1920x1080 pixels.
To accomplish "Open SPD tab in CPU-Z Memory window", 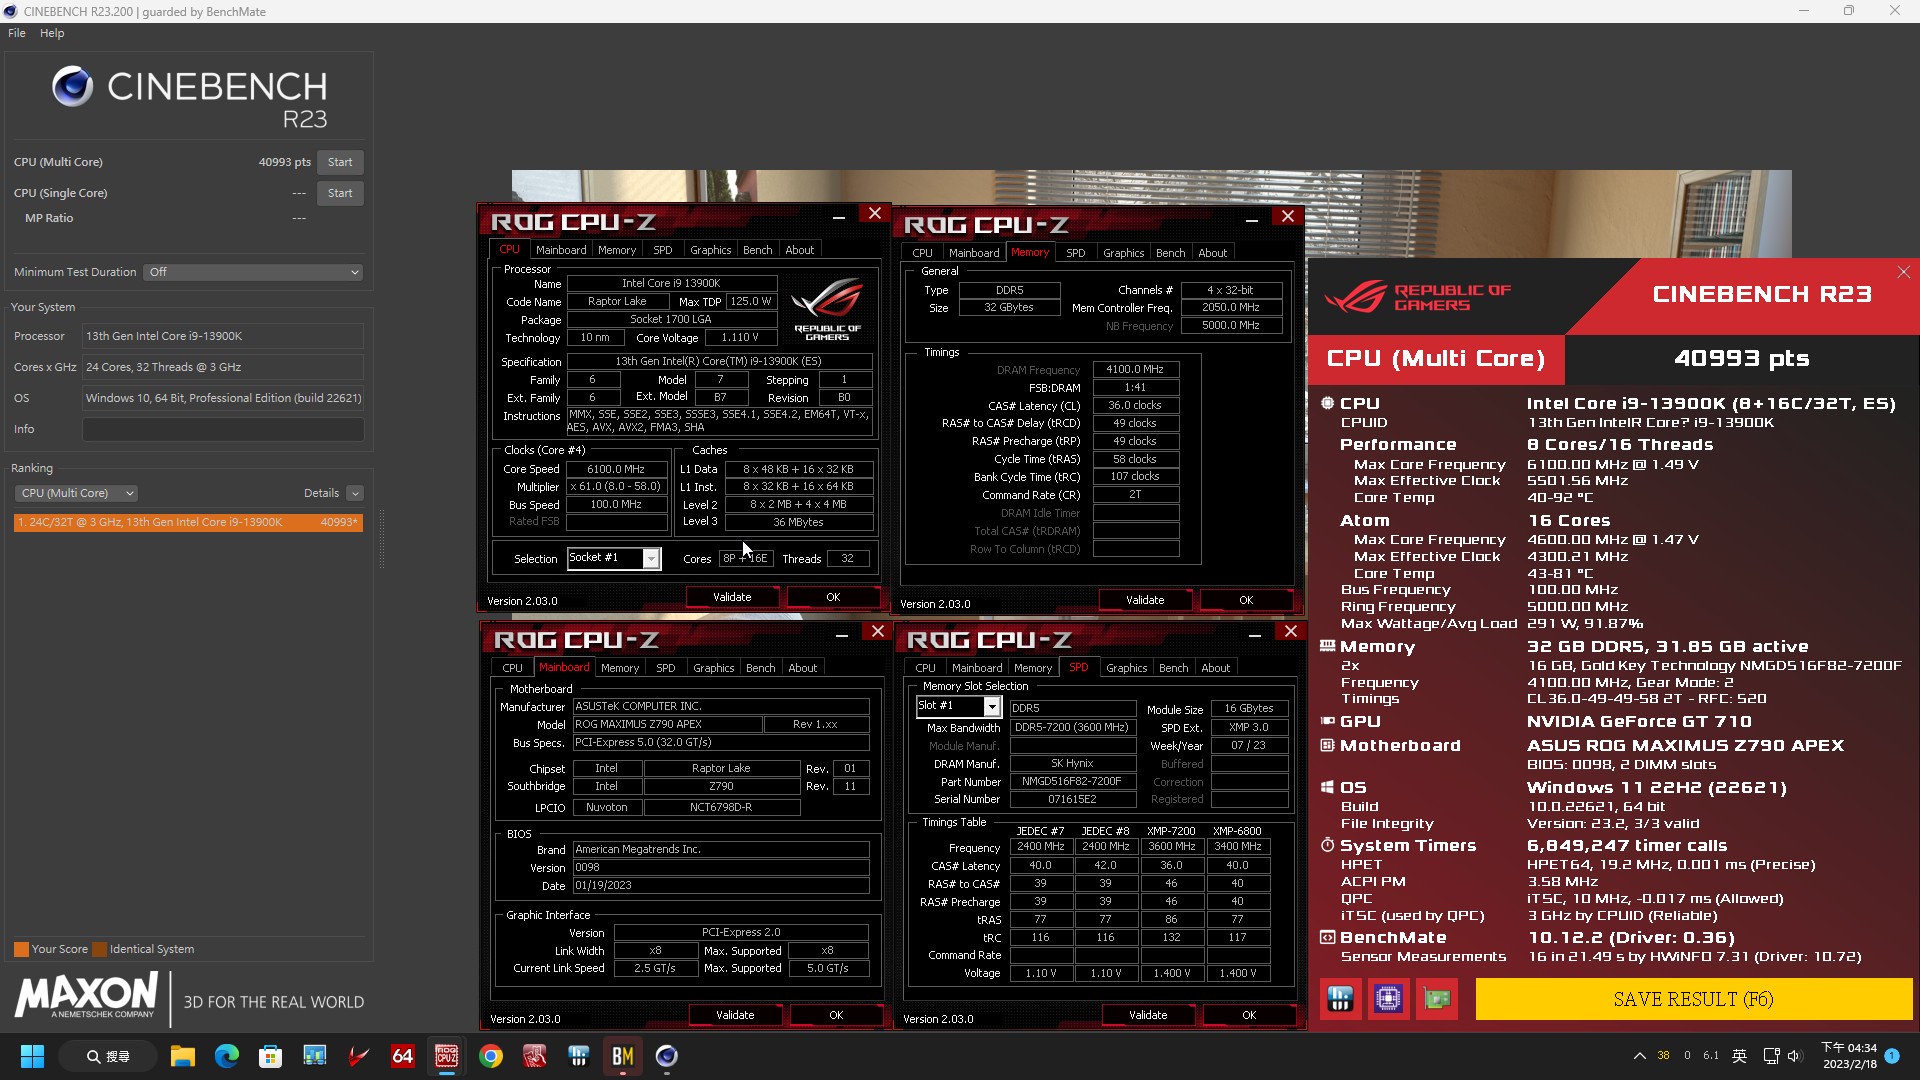I will pyautogui.click(x=1076, y=253).
